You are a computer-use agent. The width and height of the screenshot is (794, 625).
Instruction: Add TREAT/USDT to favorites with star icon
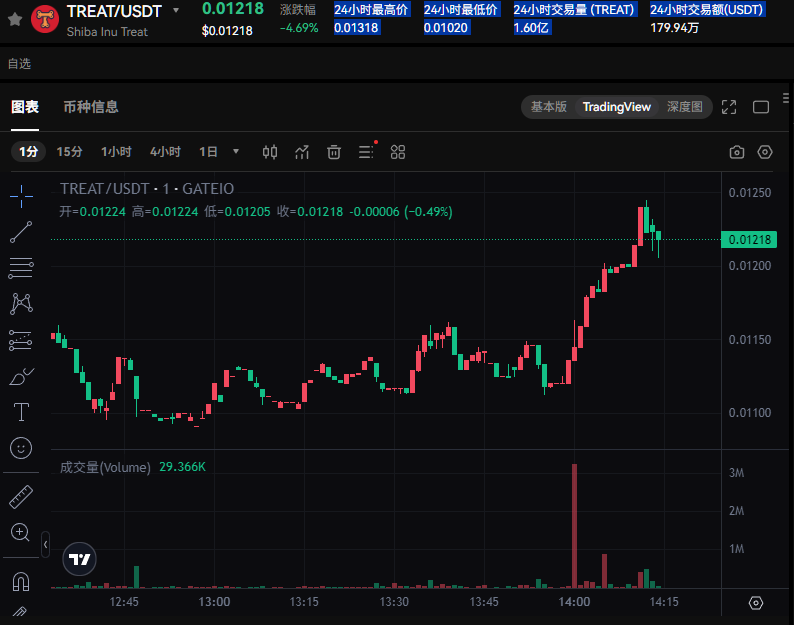15,20
